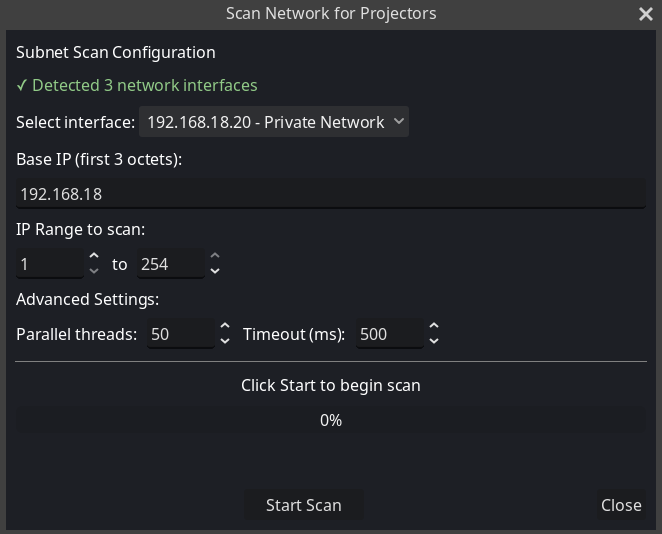Click the Timeout (ms) input field
This screenshot has height=534, width=662.
[x=386, y=334]
